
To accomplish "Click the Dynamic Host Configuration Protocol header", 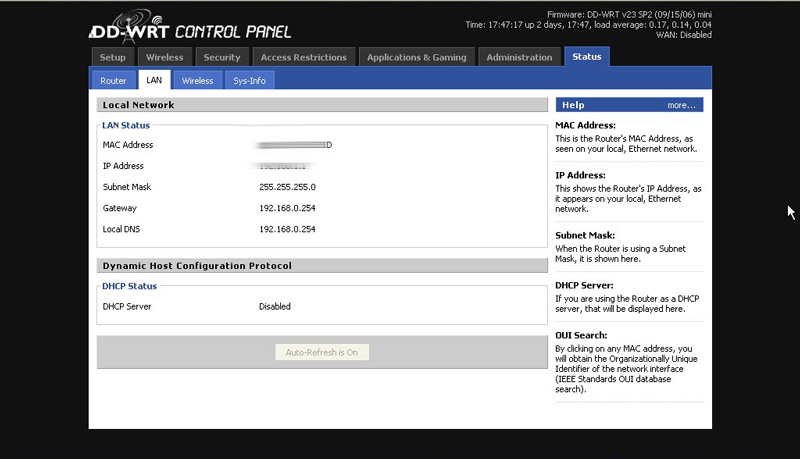I will 322,266.
